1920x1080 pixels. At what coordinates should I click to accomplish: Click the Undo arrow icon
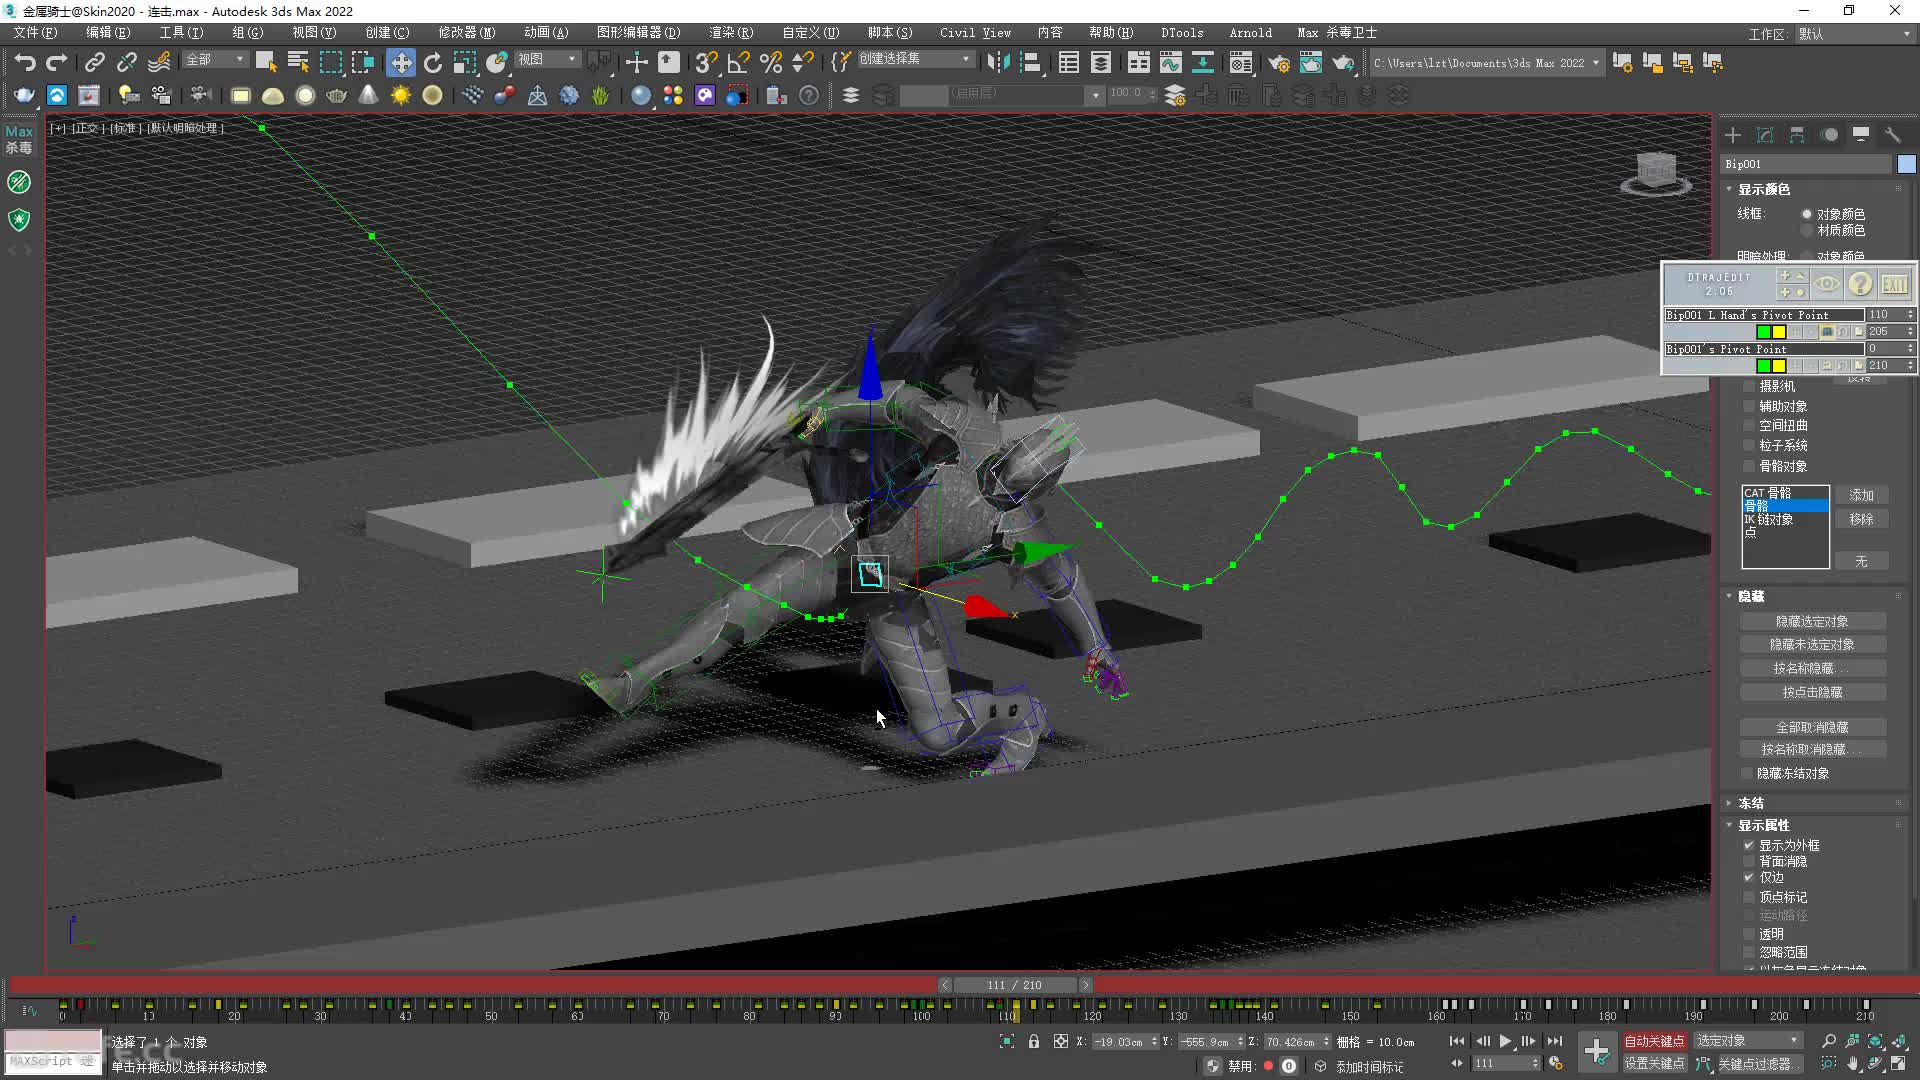pos(25,62)
